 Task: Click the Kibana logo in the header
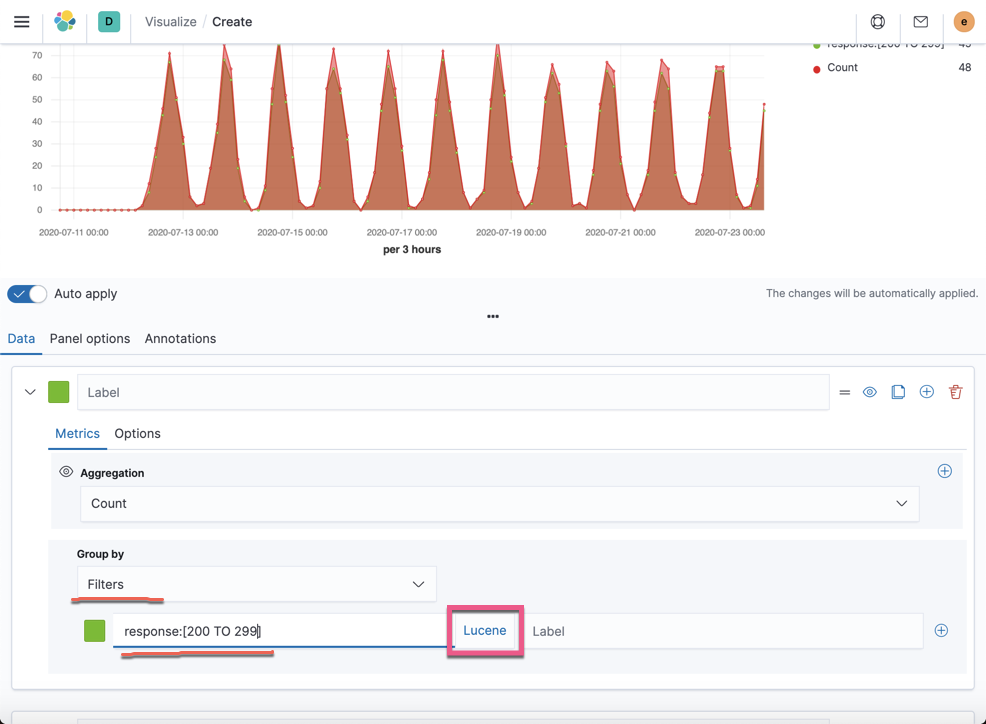(64, 21)
